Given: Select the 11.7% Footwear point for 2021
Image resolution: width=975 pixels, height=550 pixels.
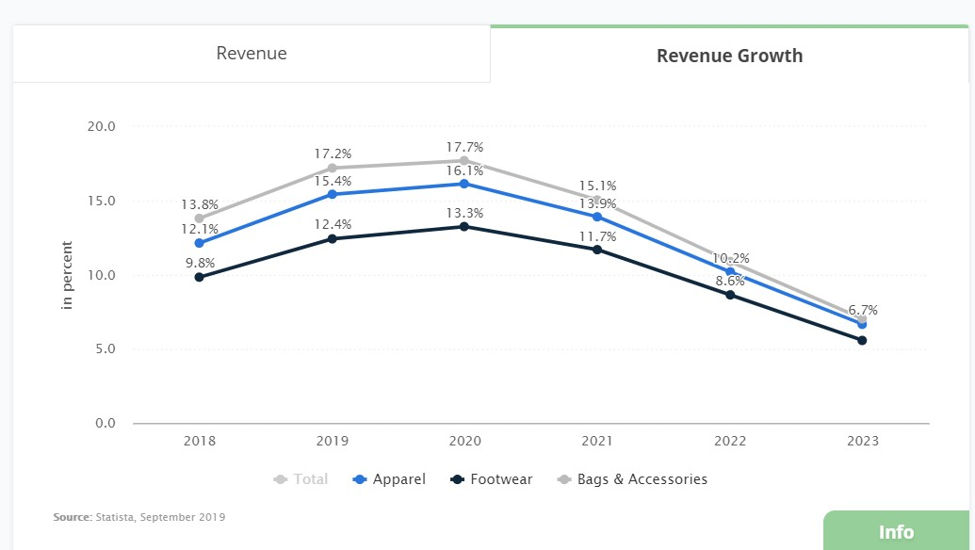Looking at the screenshot, I should [x=597, y=250].
